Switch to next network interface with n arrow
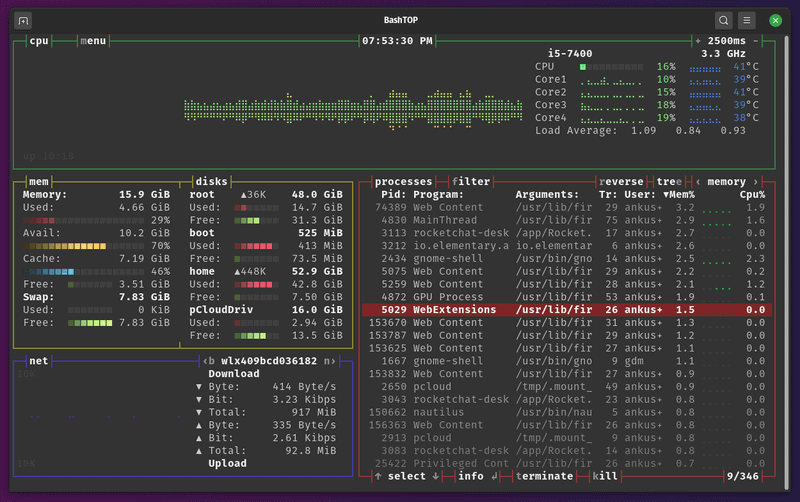Image resolution: width=800 pixels, height=502 pixels. pos(330,361)
